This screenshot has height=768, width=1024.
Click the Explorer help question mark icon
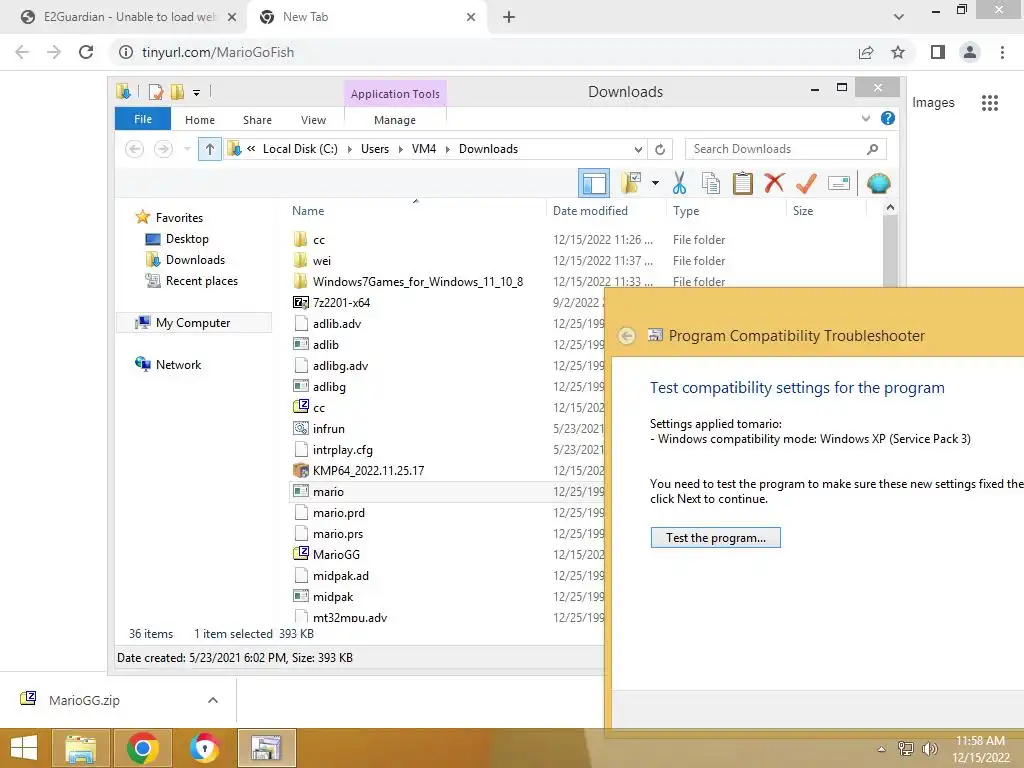(x=888, y=118)
